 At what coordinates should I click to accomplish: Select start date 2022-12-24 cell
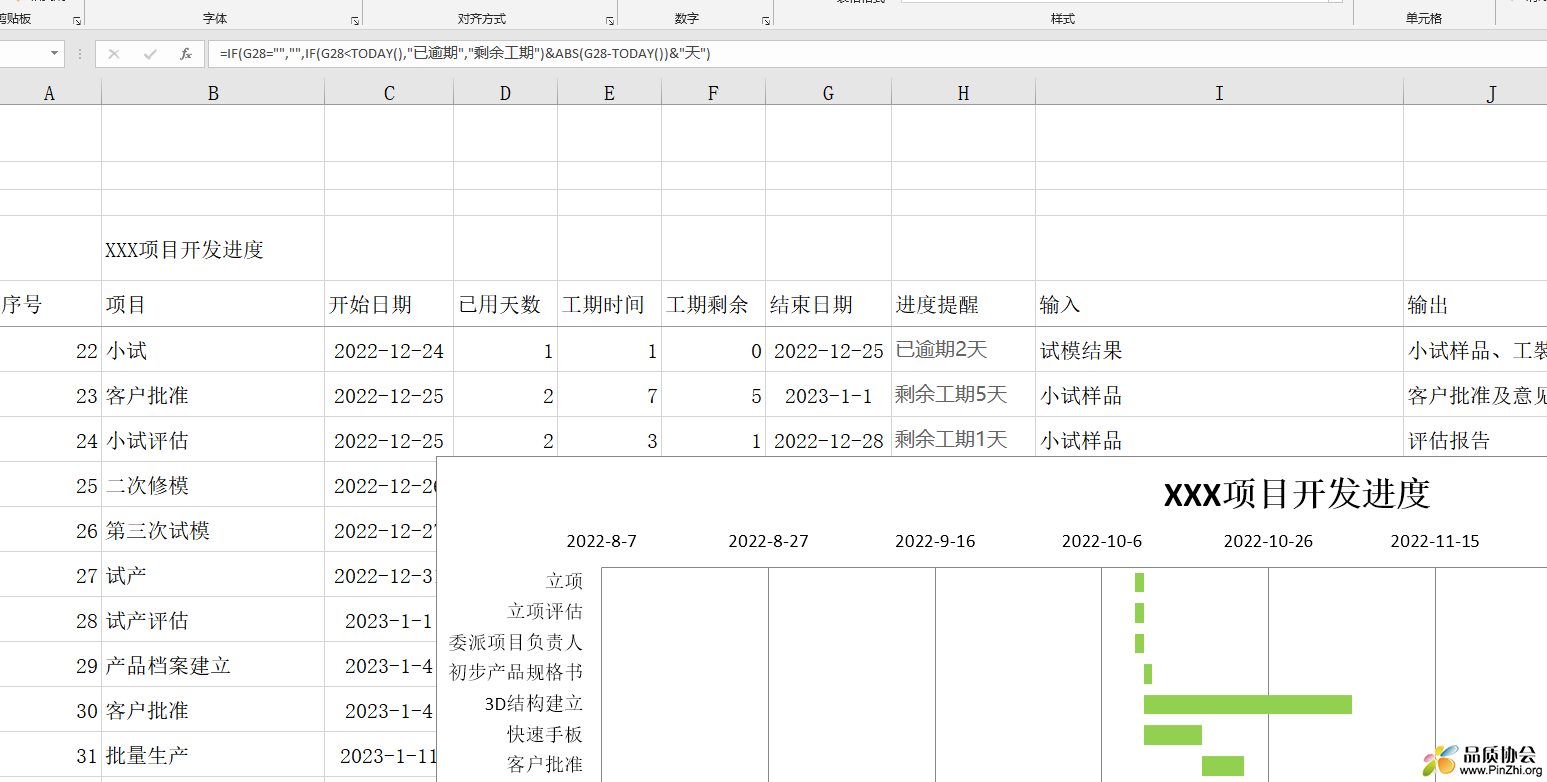click(x=389, y=350)
